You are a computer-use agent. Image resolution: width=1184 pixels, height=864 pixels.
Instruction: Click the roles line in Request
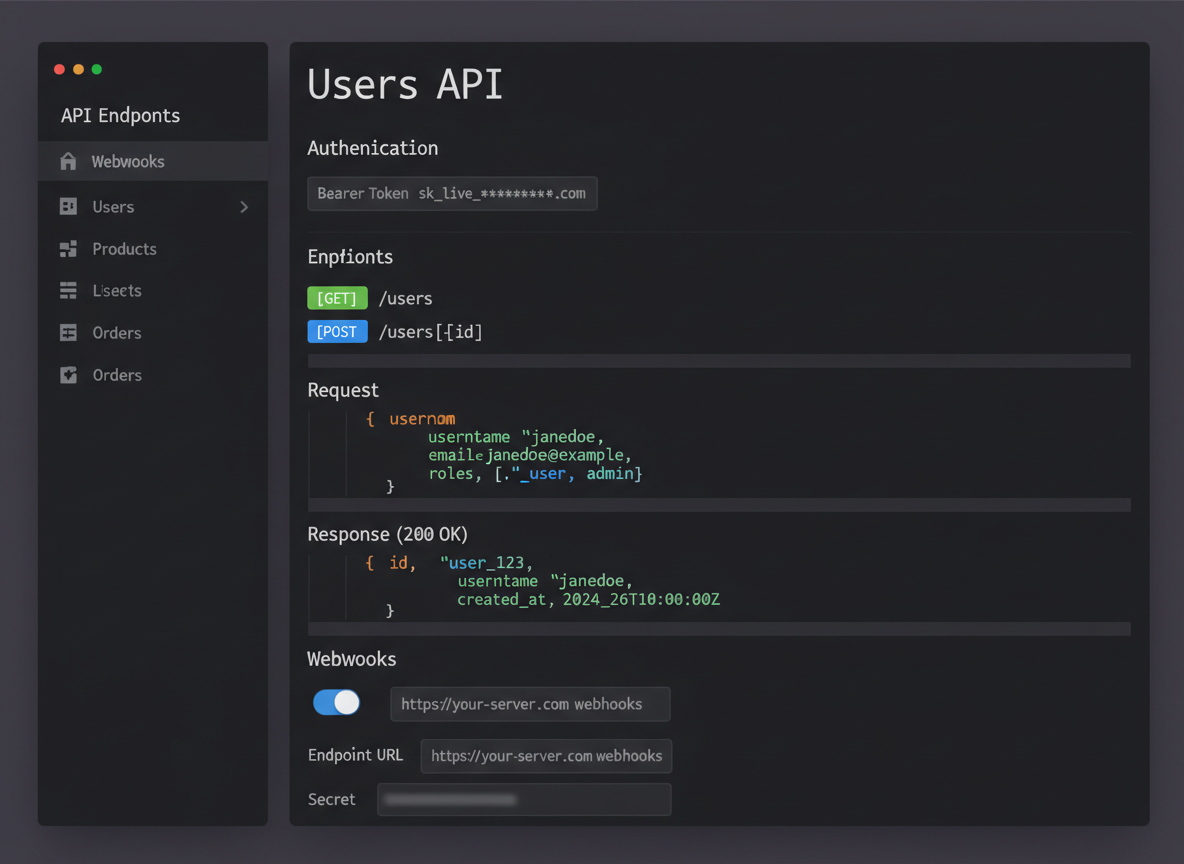(x=535, y=474)
